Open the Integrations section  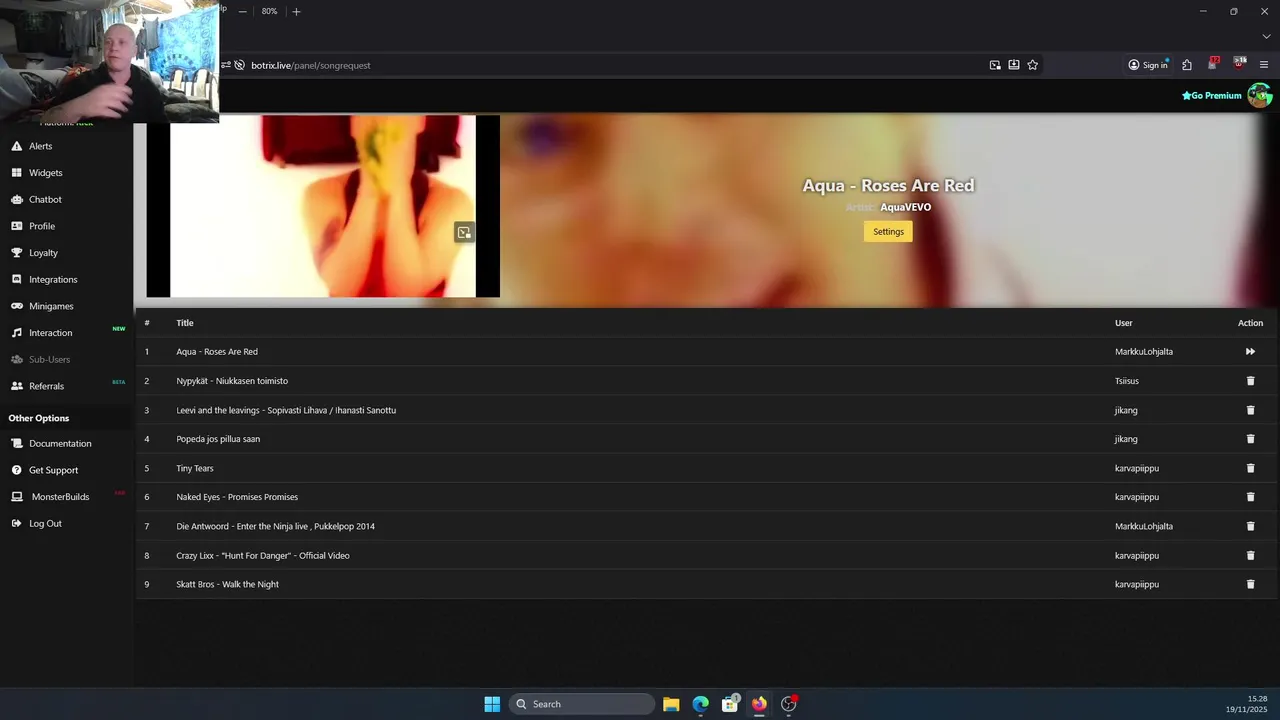coord(52,279)
